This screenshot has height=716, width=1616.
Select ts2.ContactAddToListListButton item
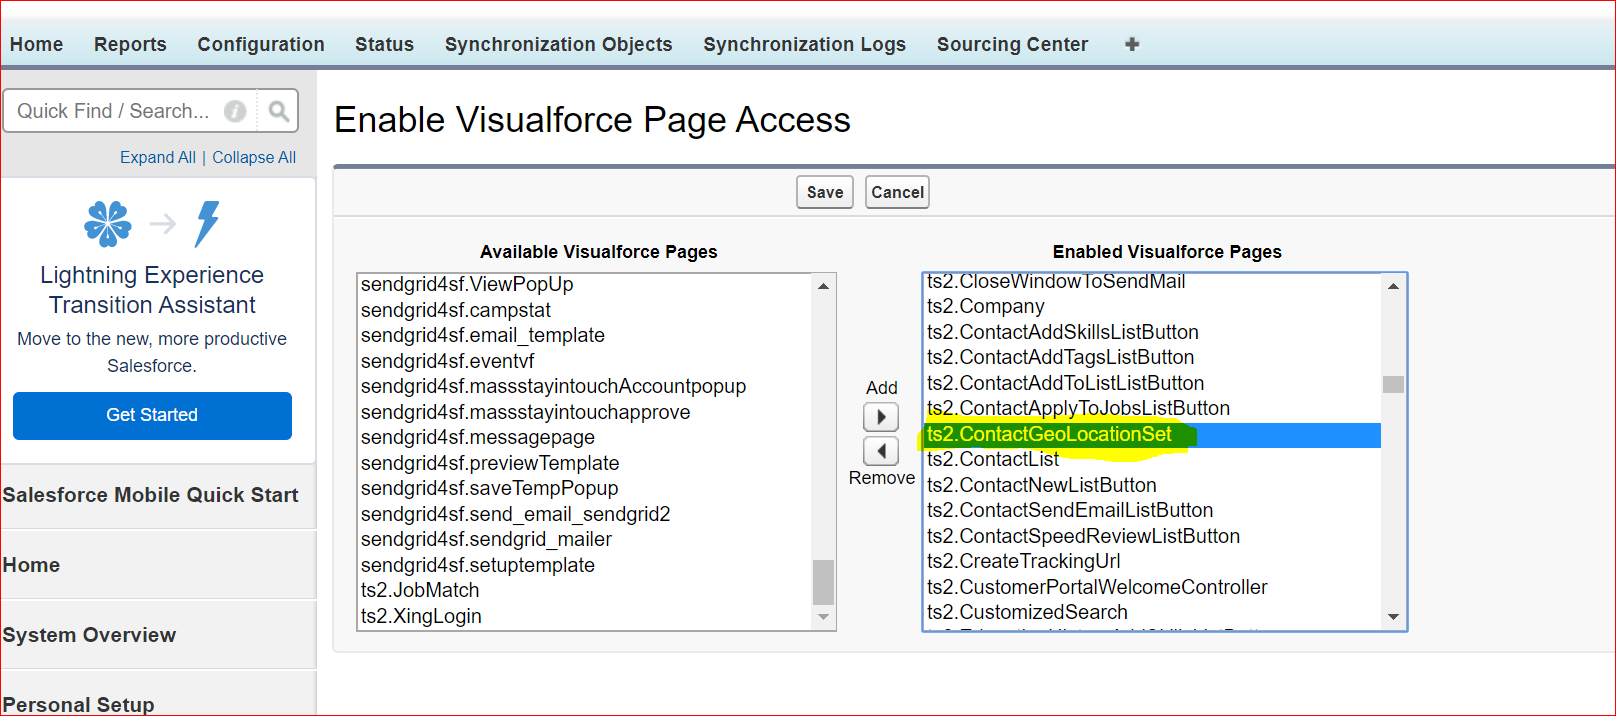(x=1152, y=383)
